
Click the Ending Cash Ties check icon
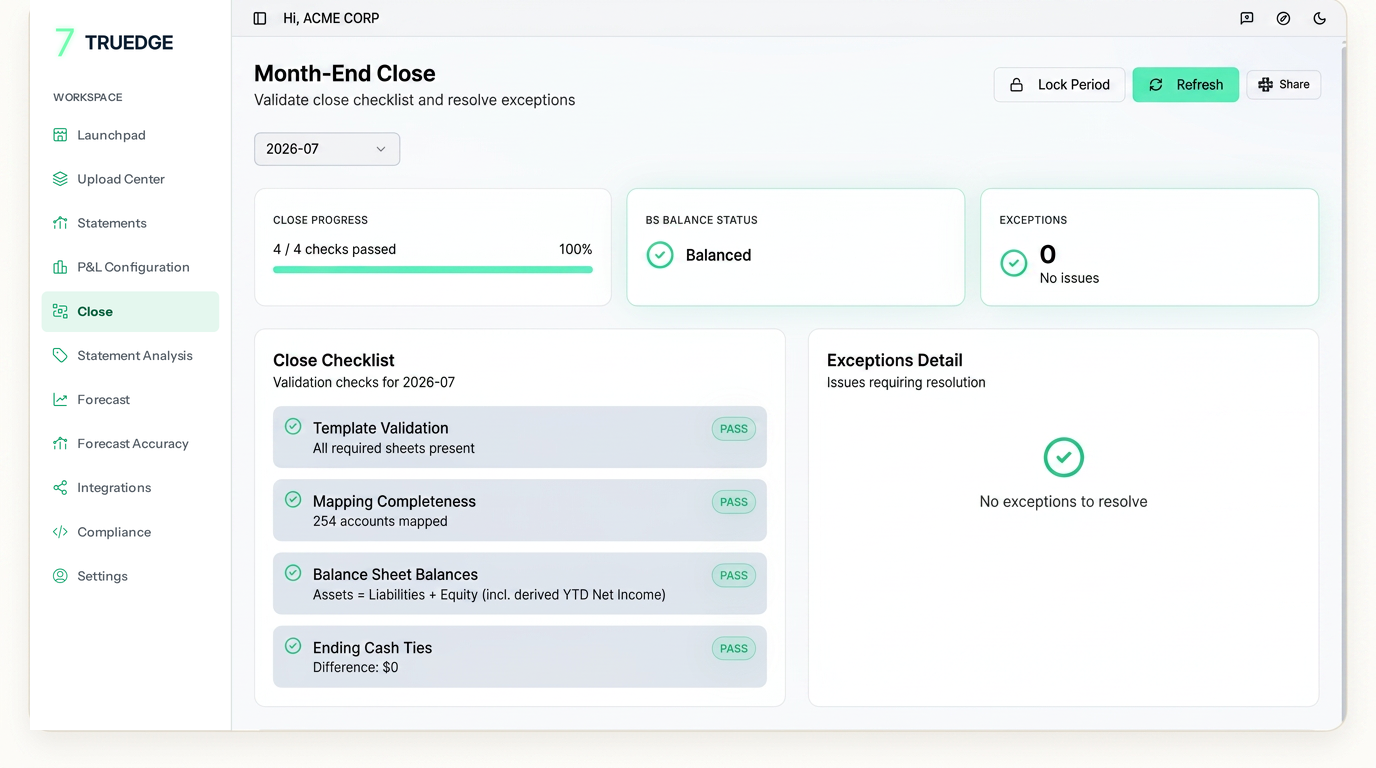(x=293, y=646)
